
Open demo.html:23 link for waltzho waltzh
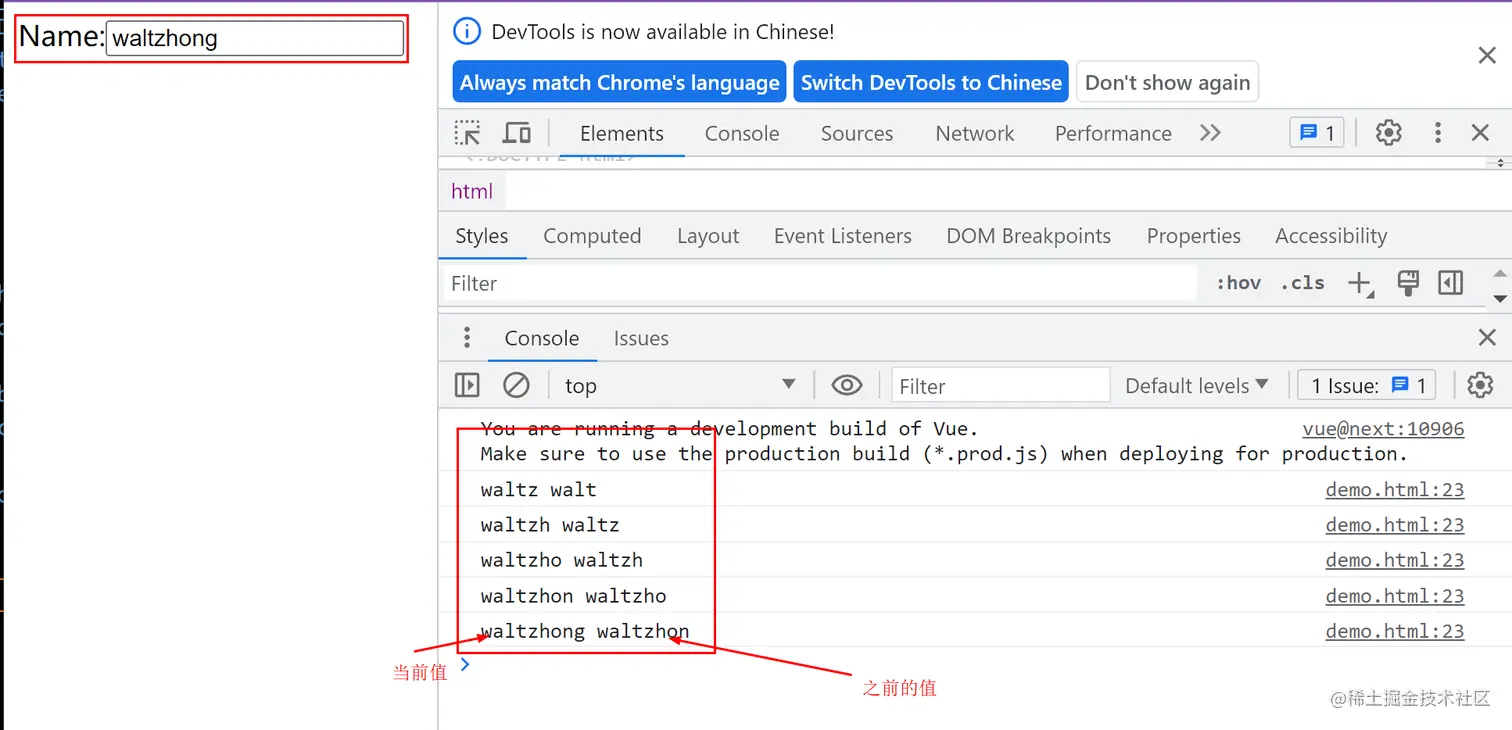tap(1395, 560)
